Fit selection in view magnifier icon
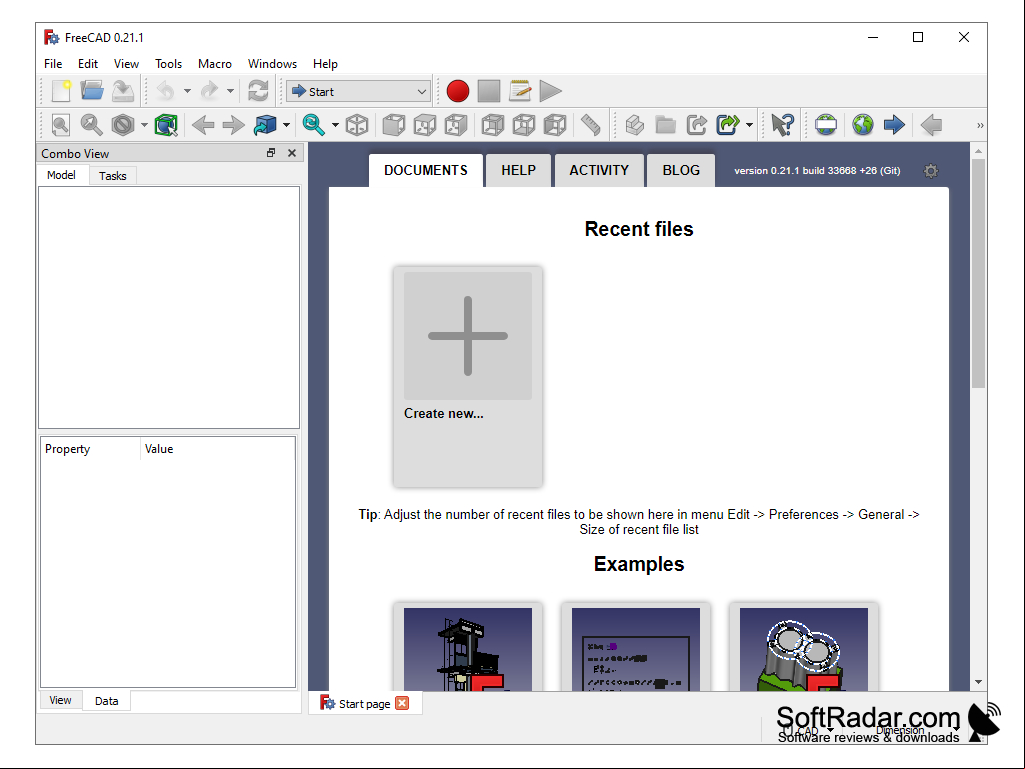The width and height of the screenshot is (1025, 769). 92,125
